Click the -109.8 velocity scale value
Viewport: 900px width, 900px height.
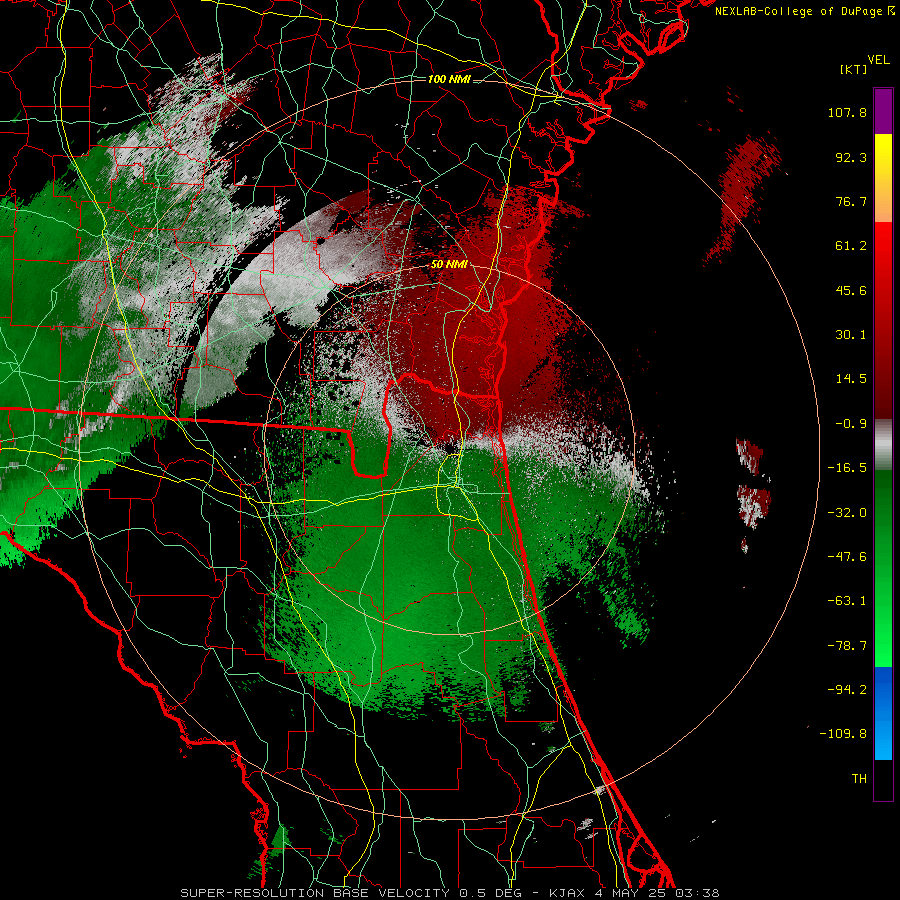844,734
